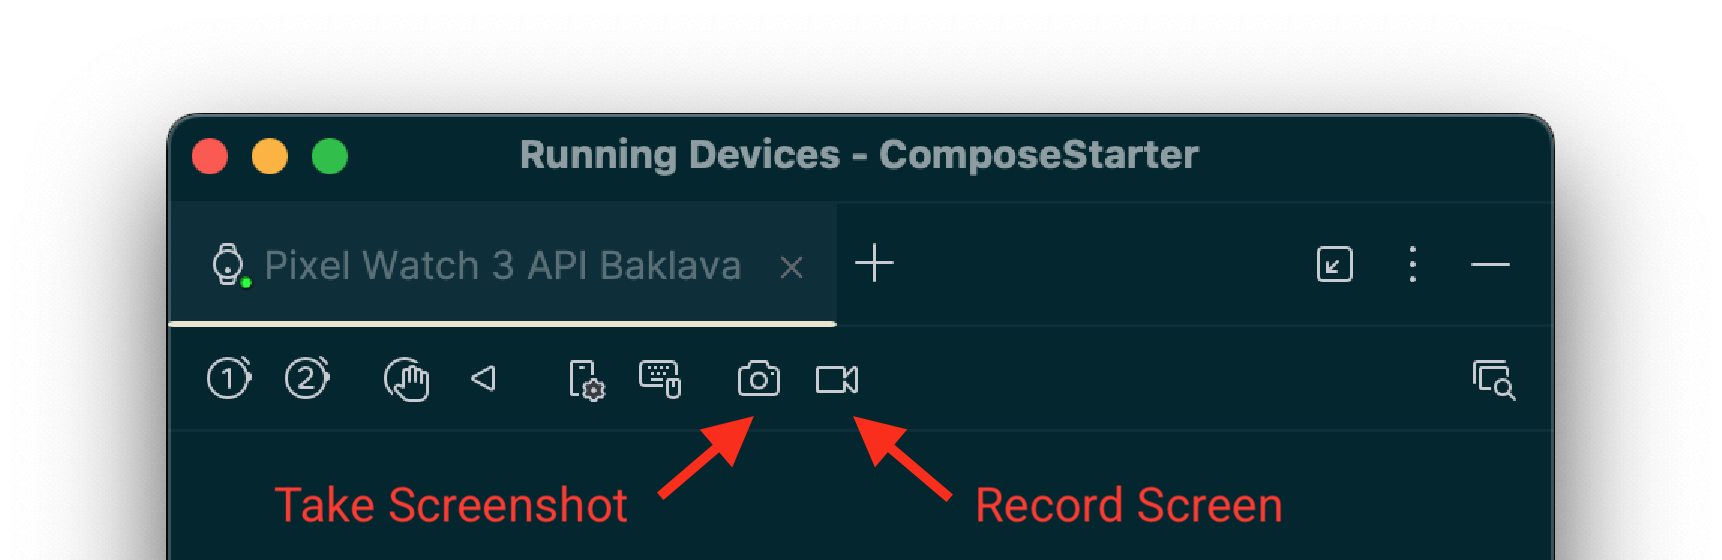The image size is (1722, 560).
Task: Click the watch icon on the device tab
Action: [228, 264]
